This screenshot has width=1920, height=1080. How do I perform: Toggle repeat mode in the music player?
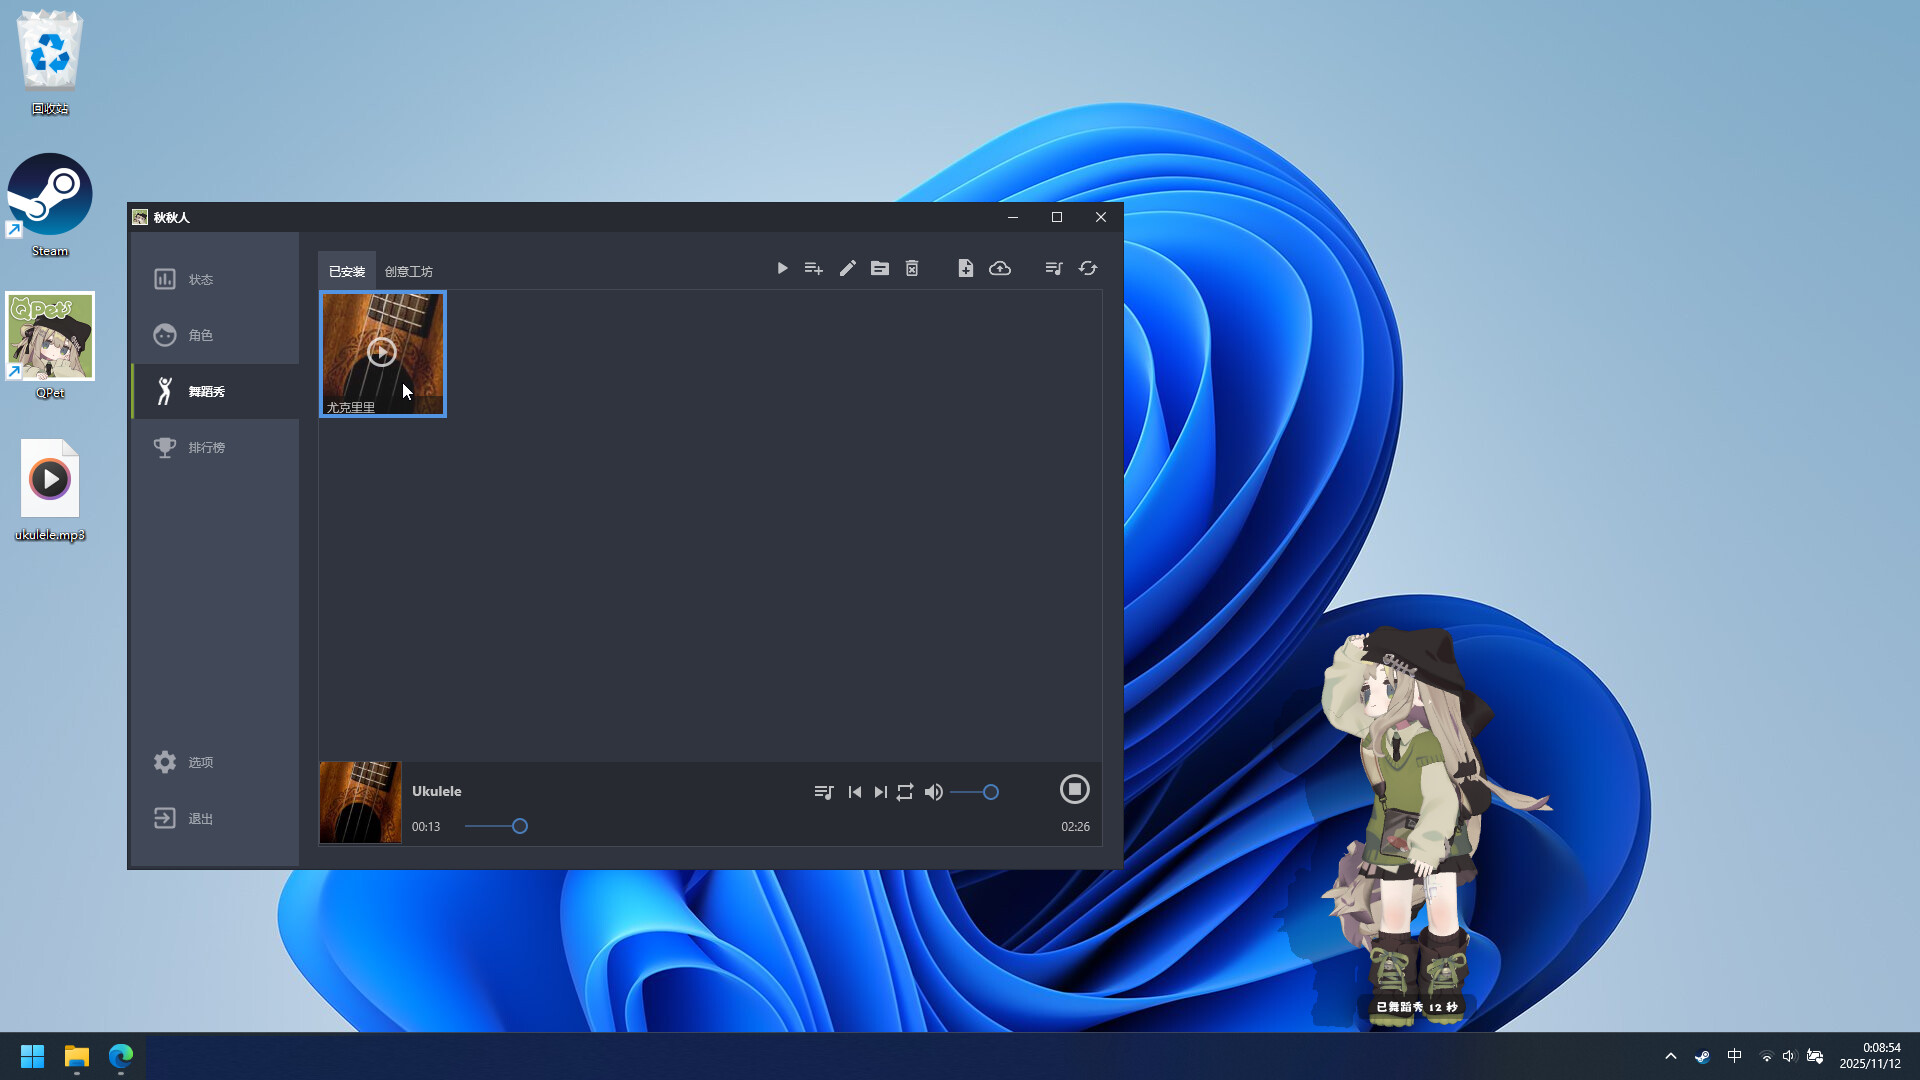coord(904,791)
